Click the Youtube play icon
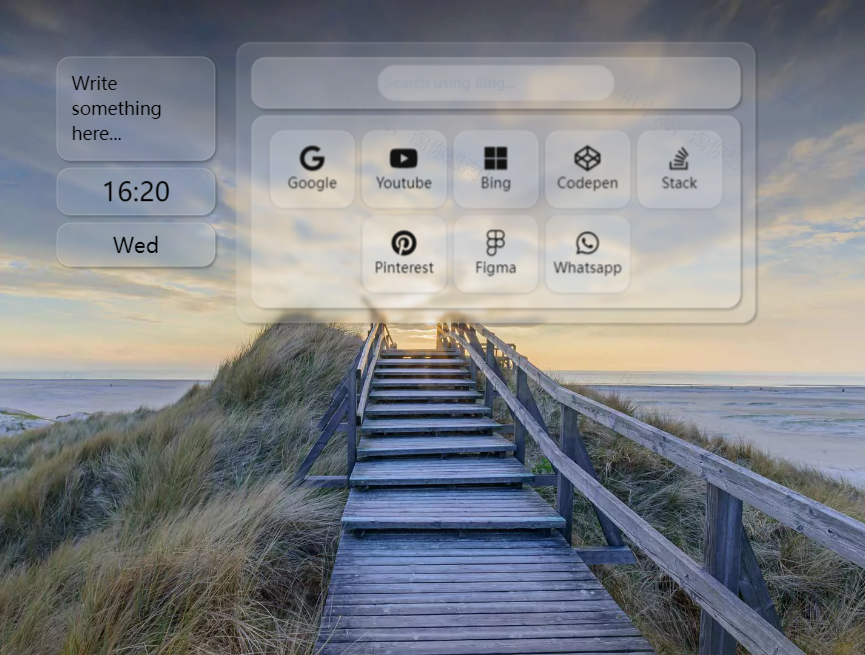Screen dimensions: 865x655 404,158
